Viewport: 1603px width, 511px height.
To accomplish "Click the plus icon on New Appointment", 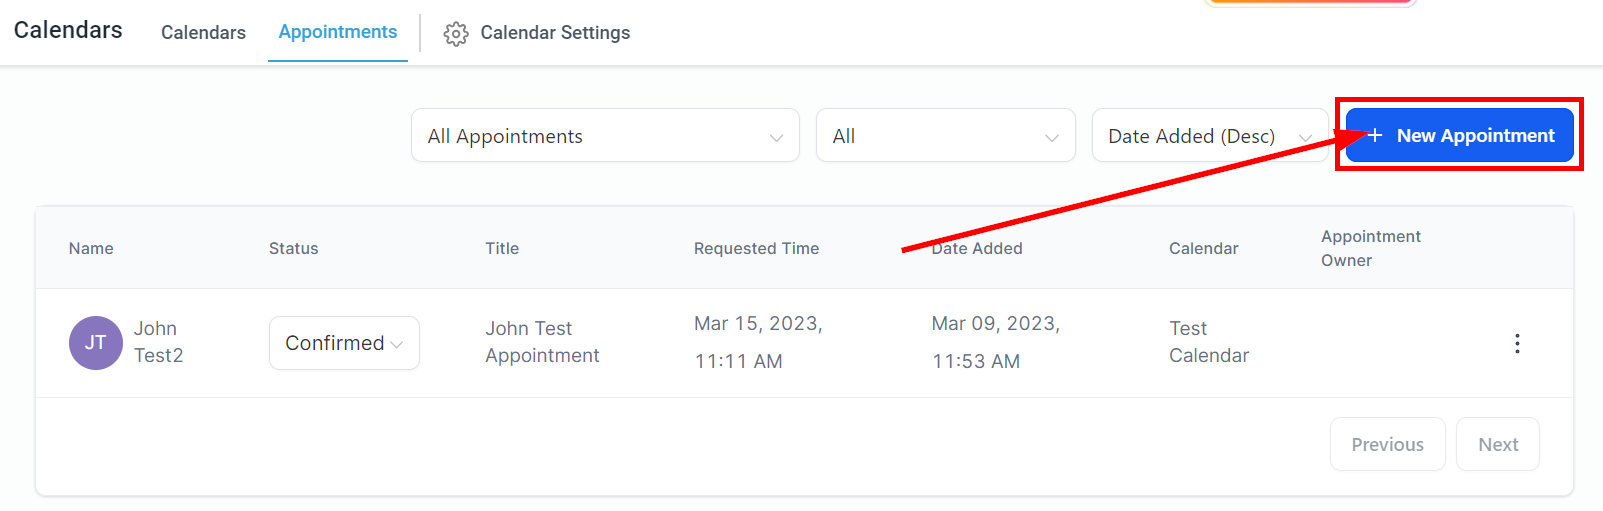I will (1375, 135).
